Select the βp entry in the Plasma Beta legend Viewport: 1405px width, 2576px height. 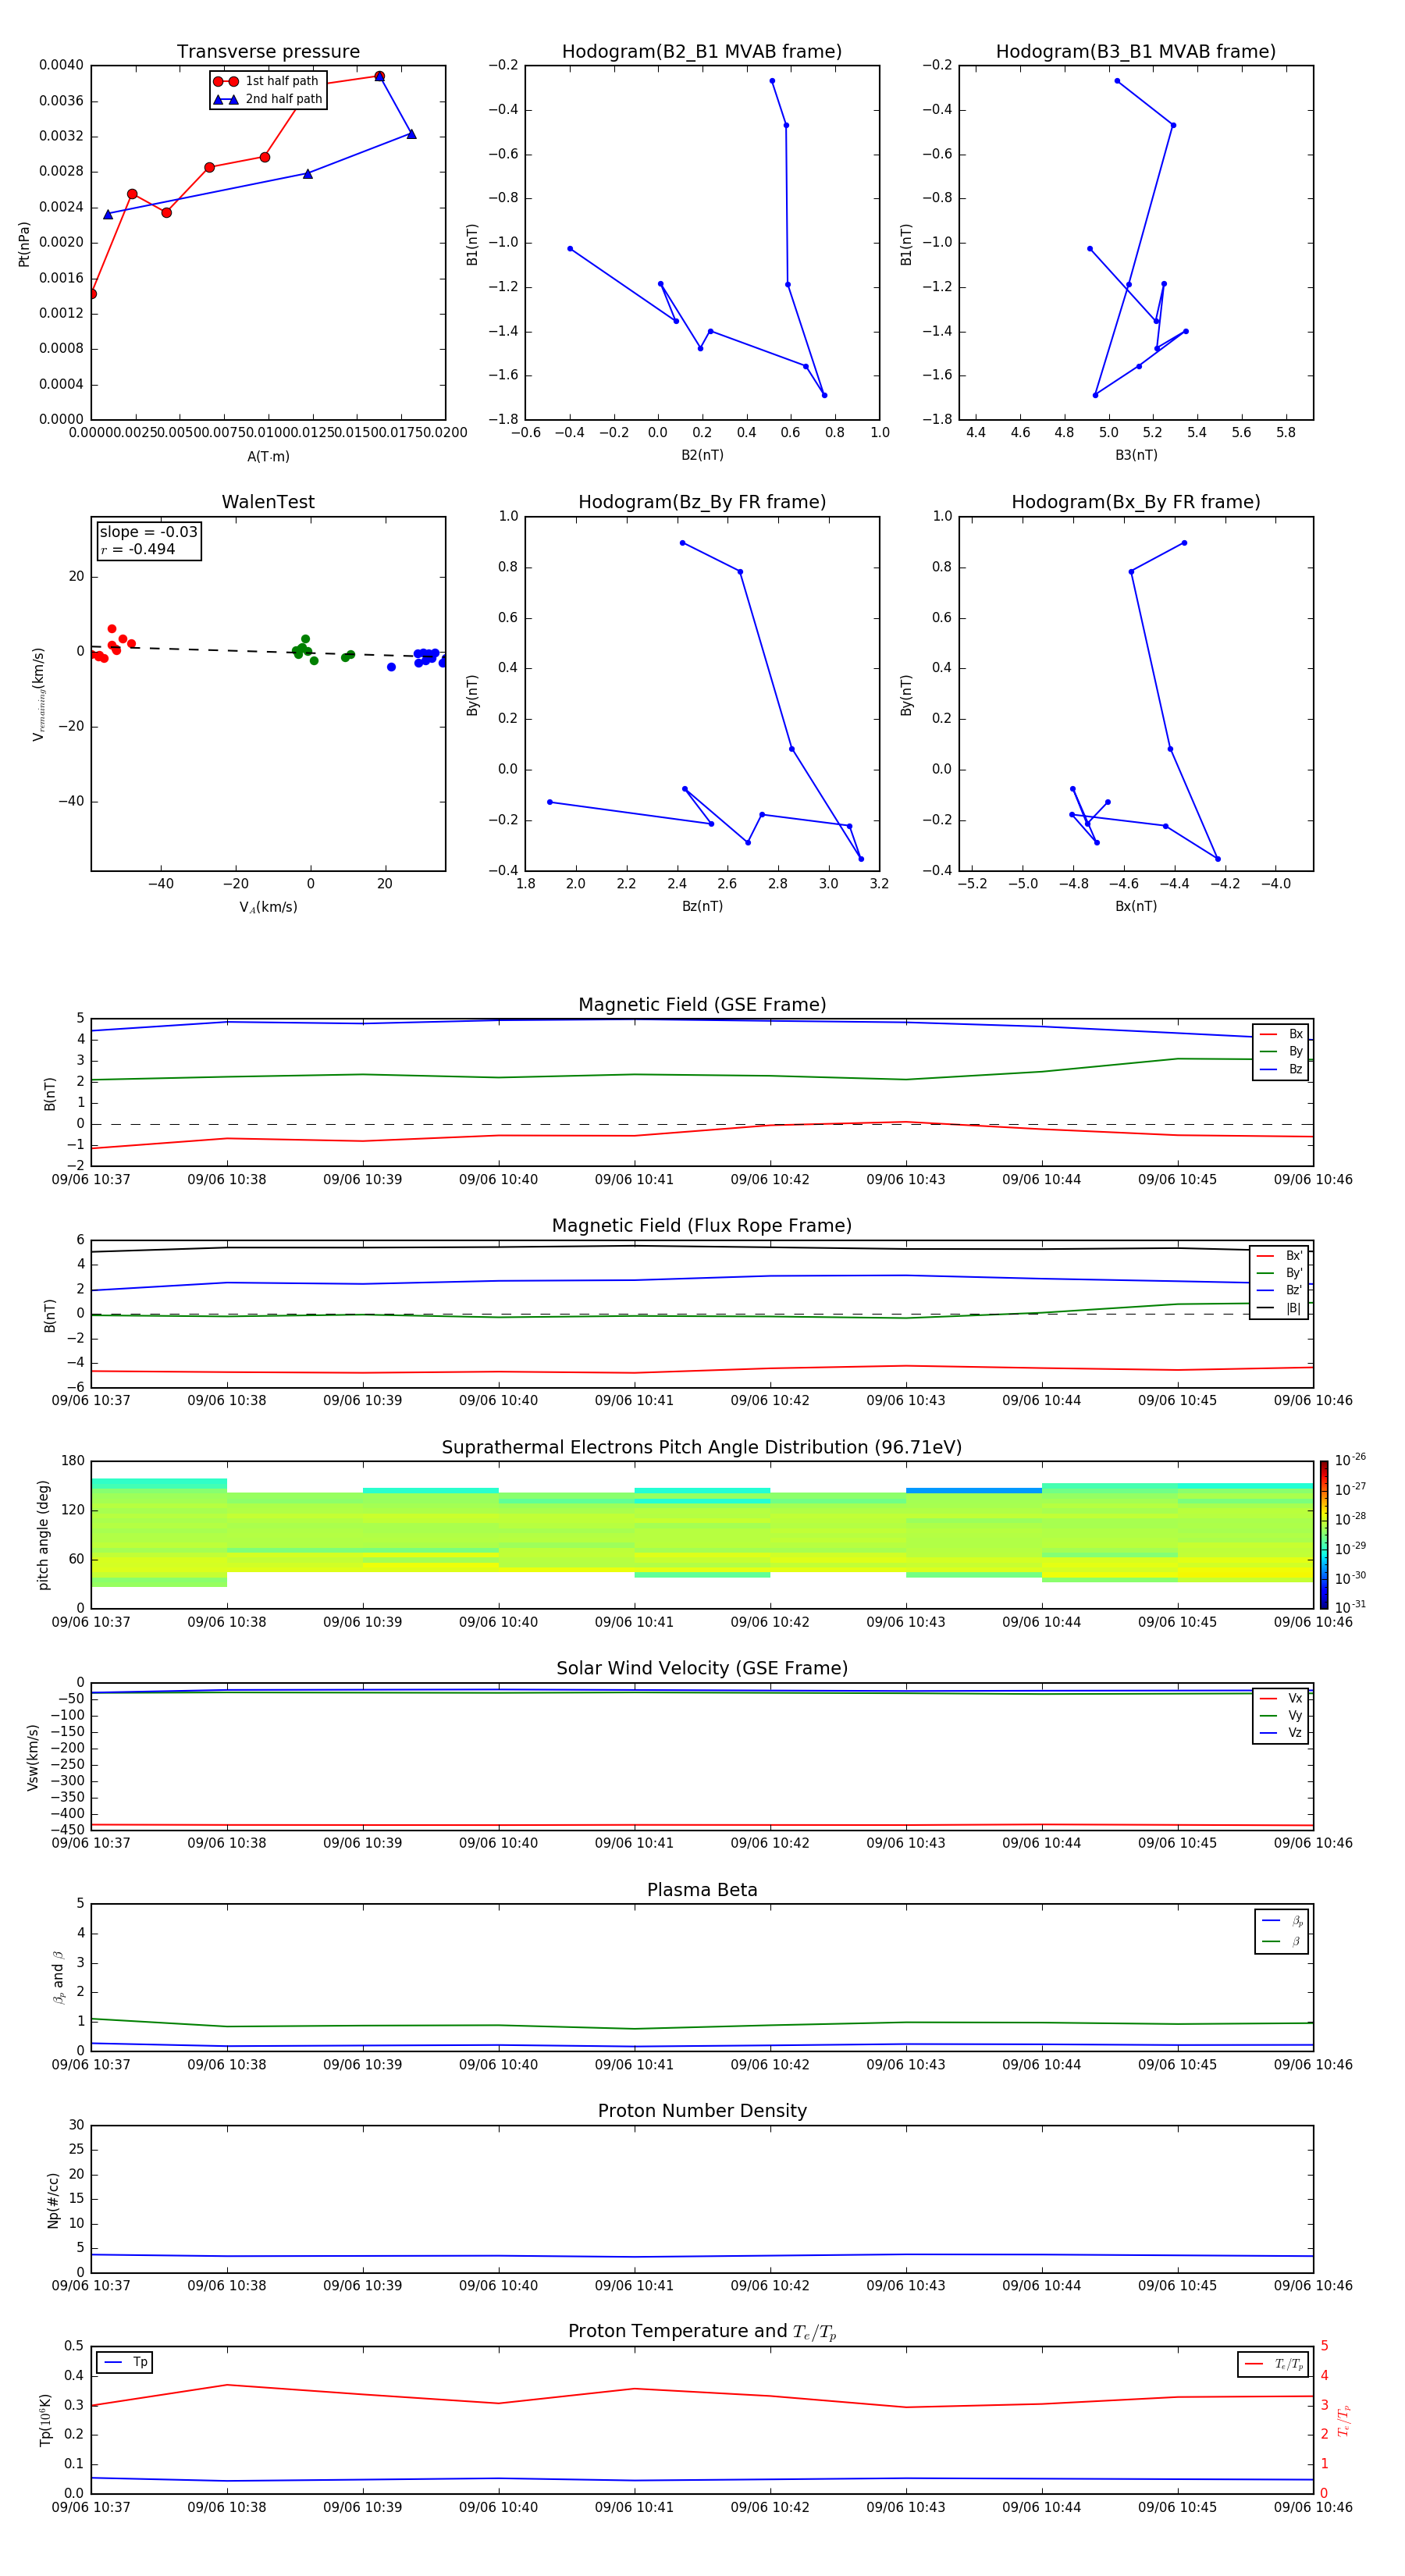click(1282, 1920)
